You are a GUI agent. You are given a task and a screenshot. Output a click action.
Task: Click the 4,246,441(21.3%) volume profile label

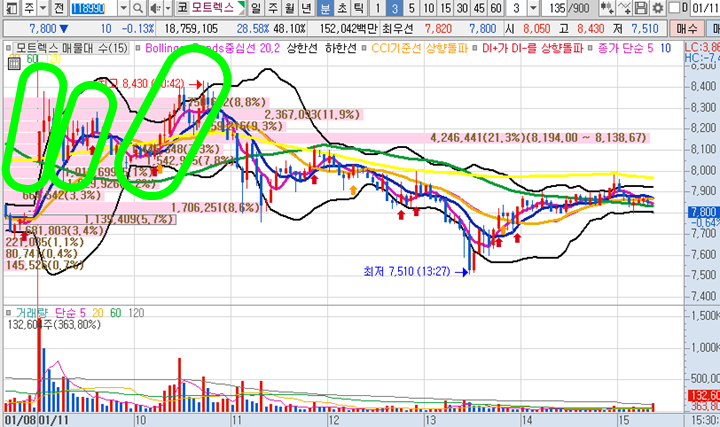(x=538, y=137)
